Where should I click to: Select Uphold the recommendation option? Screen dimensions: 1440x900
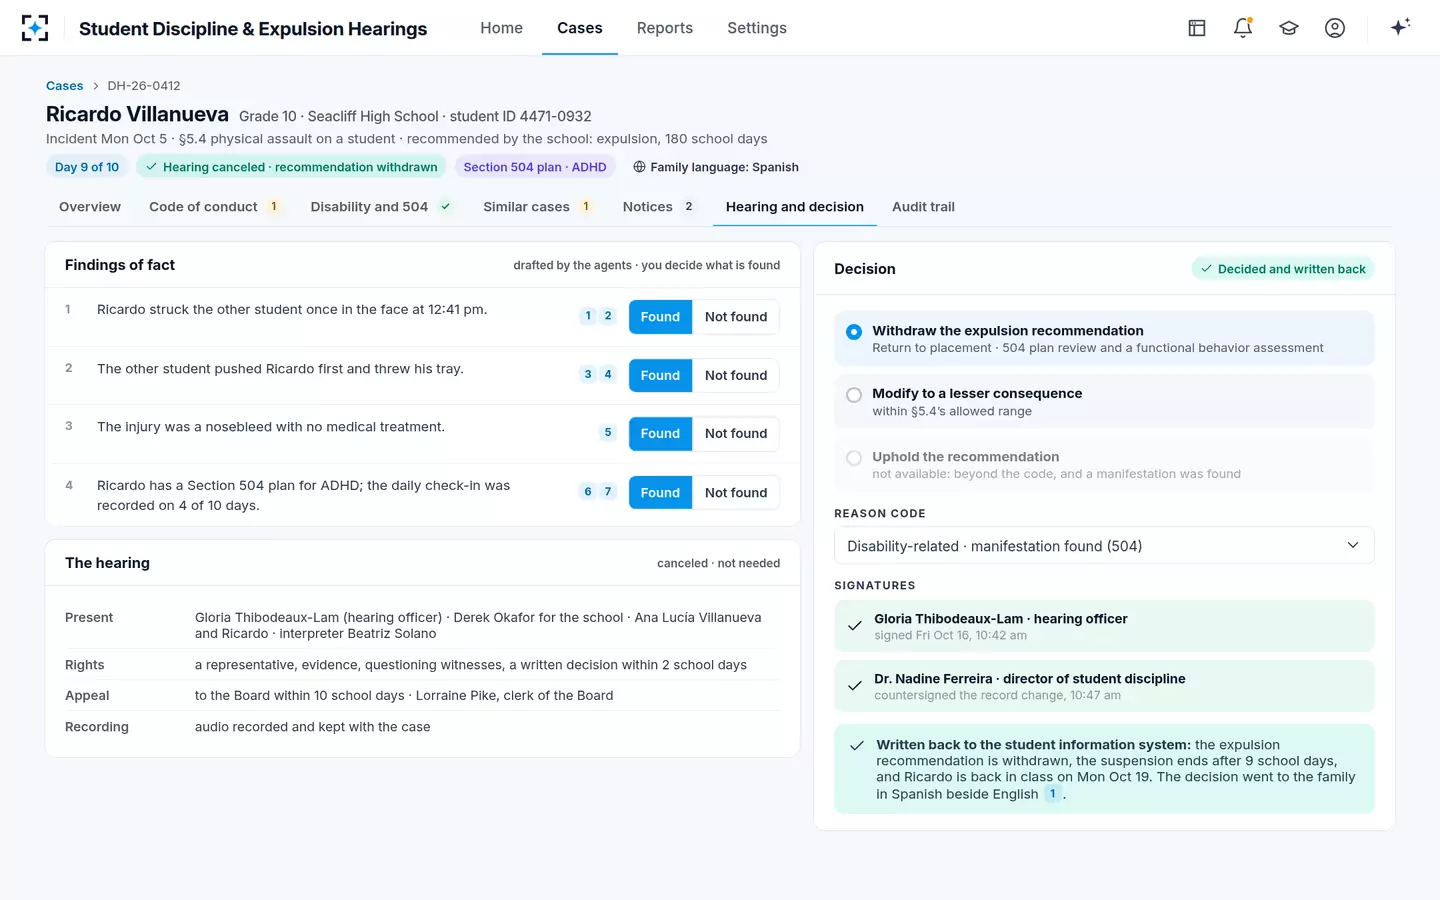[x=1104, y=464]
